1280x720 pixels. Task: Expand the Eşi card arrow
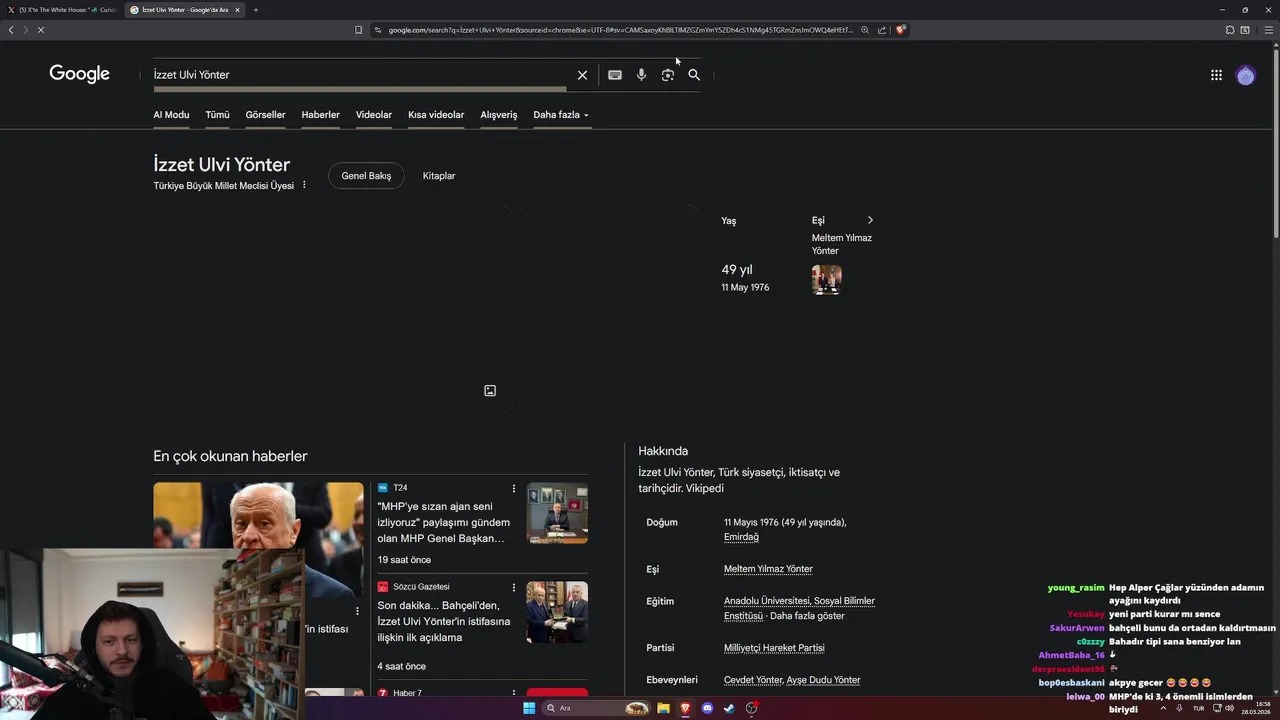[x=870, y=220]
